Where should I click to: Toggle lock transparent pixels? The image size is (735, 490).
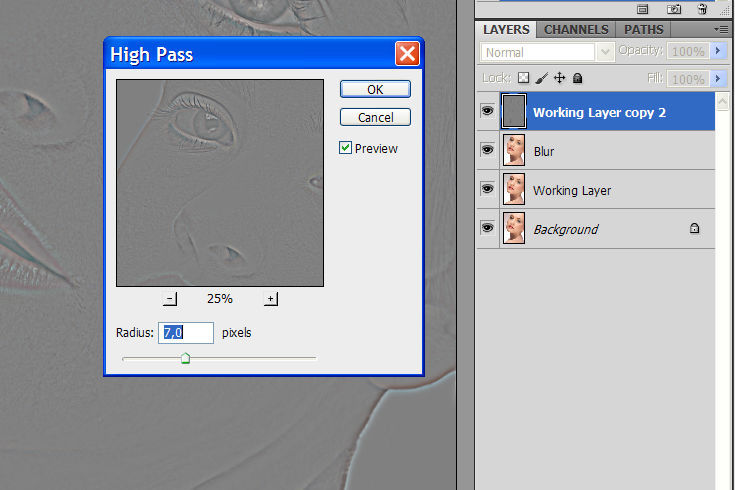pos(523,78)
